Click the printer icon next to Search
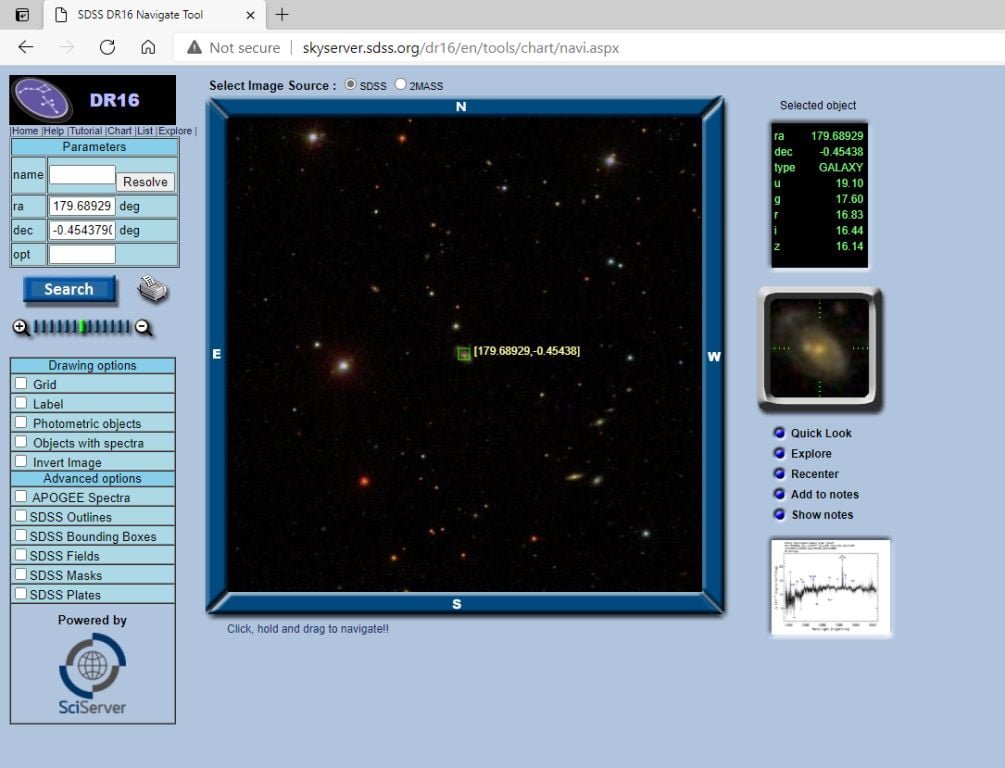Screen dimensions: 1005x768 click(x=152, y=290)
